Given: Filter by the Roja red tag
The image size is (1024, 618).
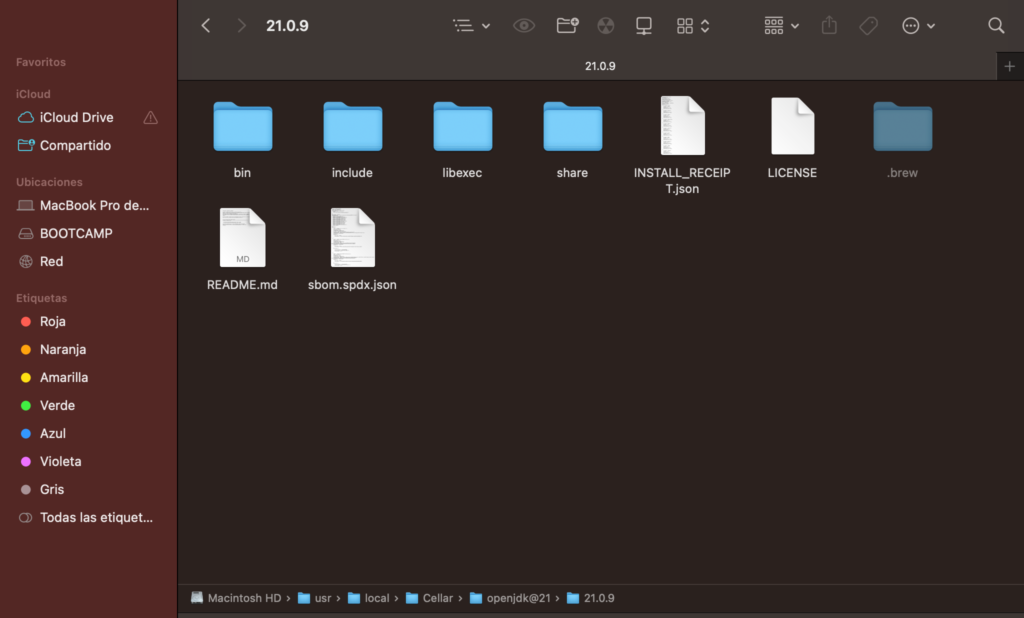Looking at the screenshot, I should [52, 321].
